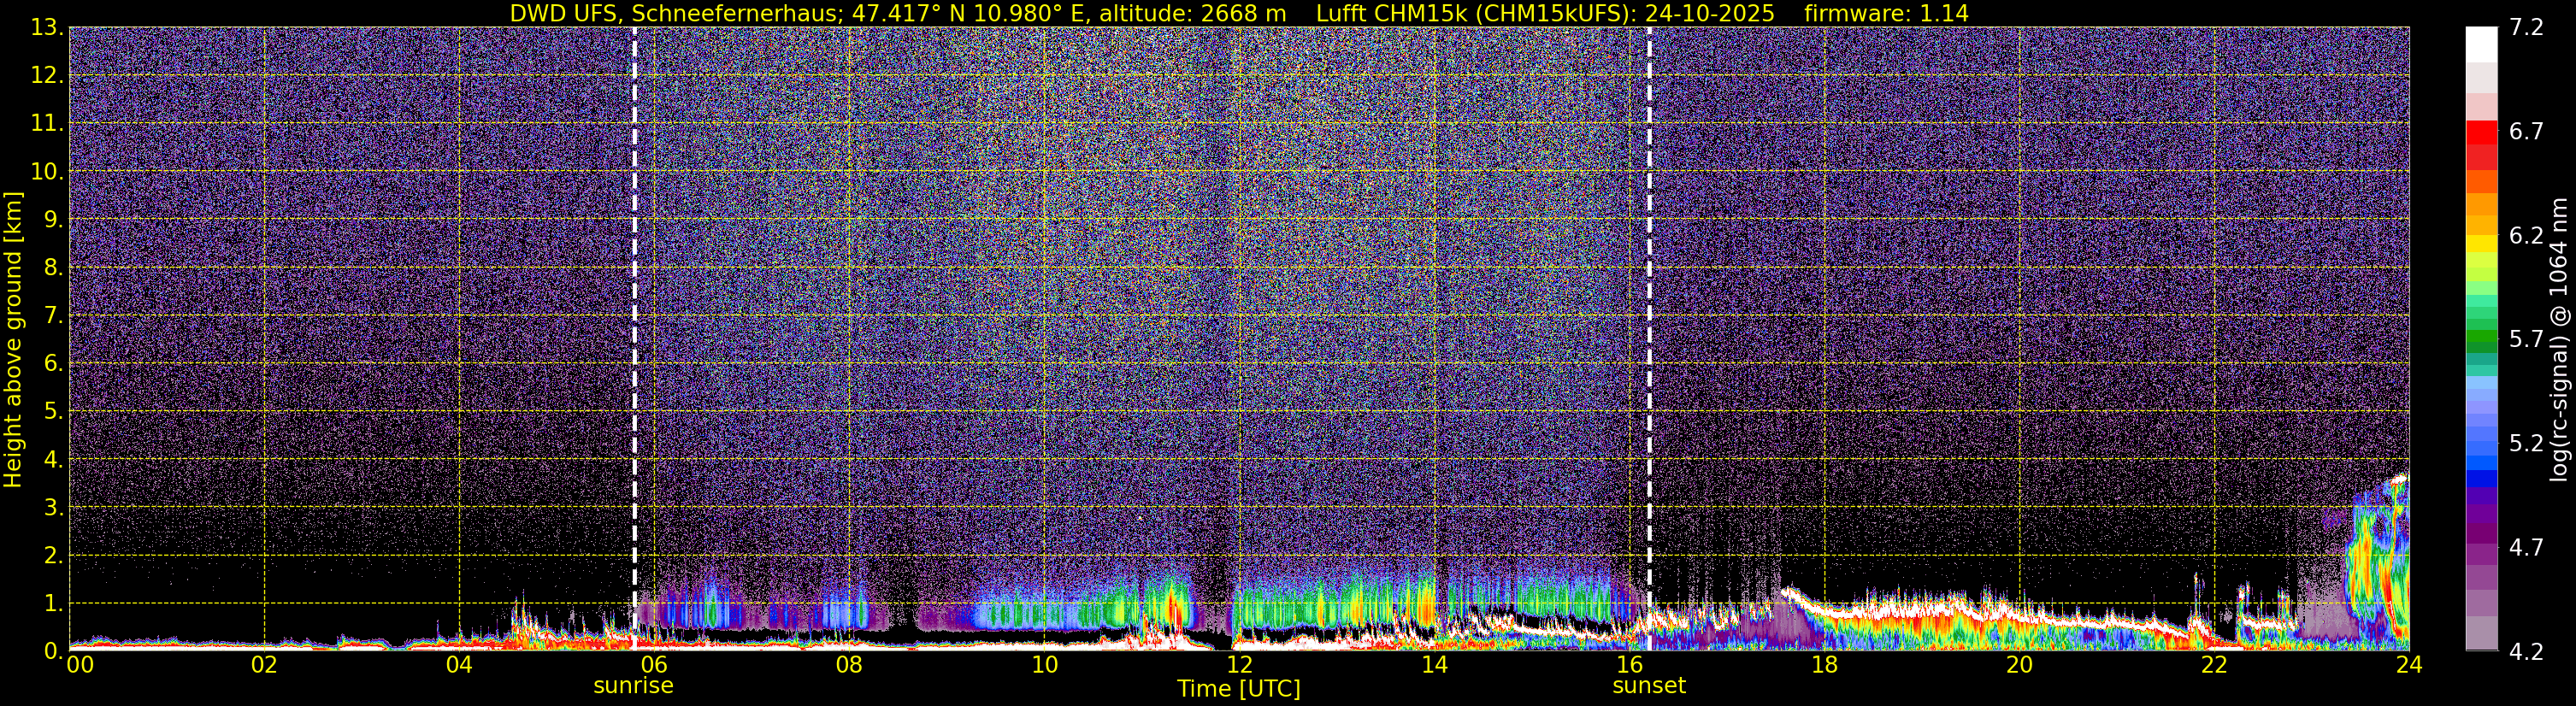Click the firmware: 1.14 text
The width and height of the screenshot is (2576, 706).
1886,14
